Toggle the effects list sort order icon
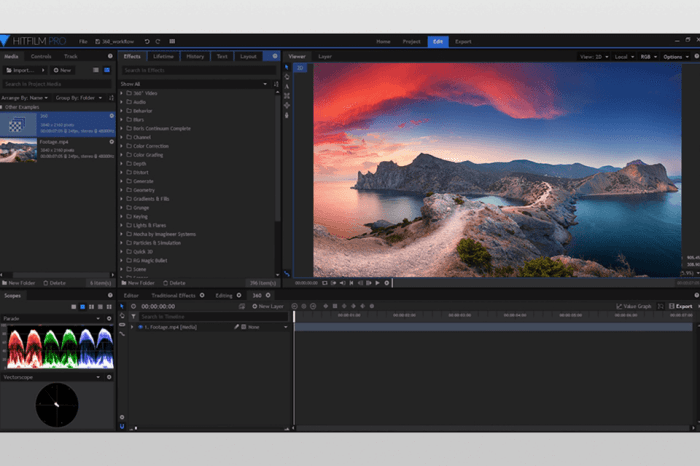The width and height of the screenshot is (700, 466). (x=276, y=84)
